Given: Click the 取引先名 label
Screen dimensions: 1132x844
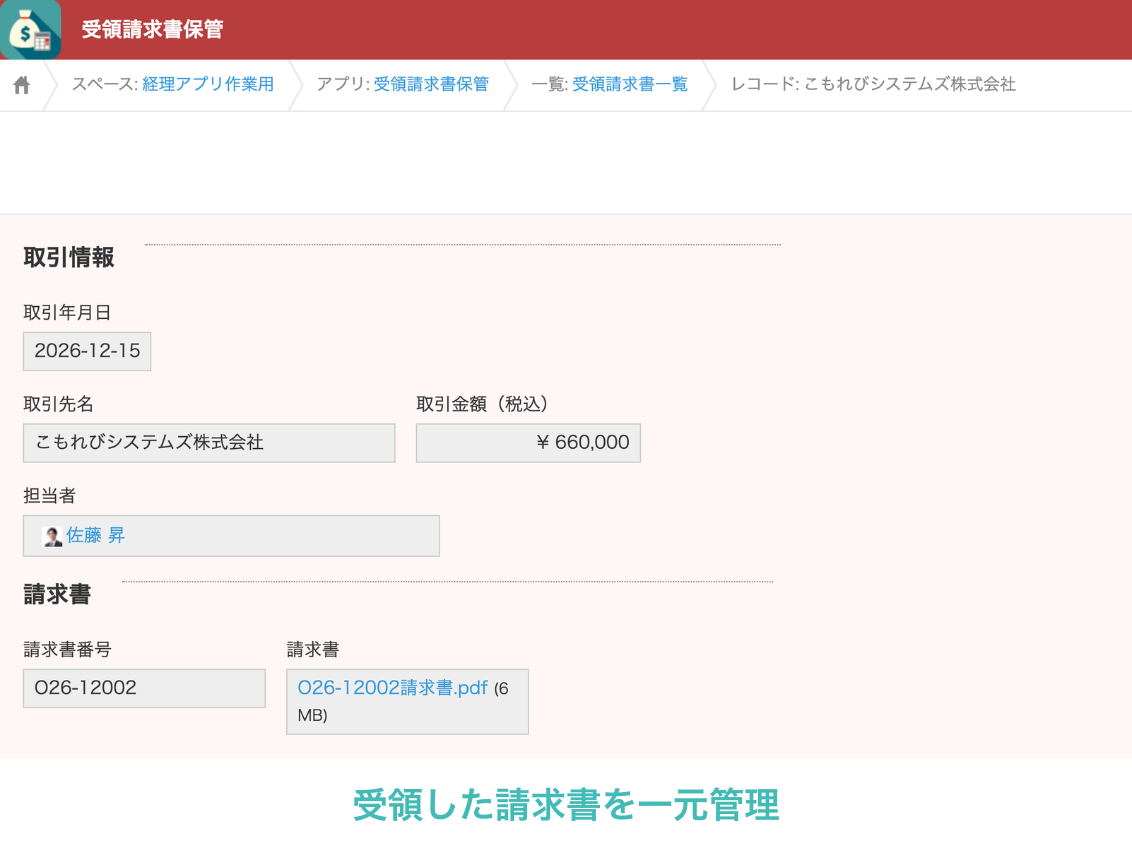Looking at the screenshot, I should 58,404.
